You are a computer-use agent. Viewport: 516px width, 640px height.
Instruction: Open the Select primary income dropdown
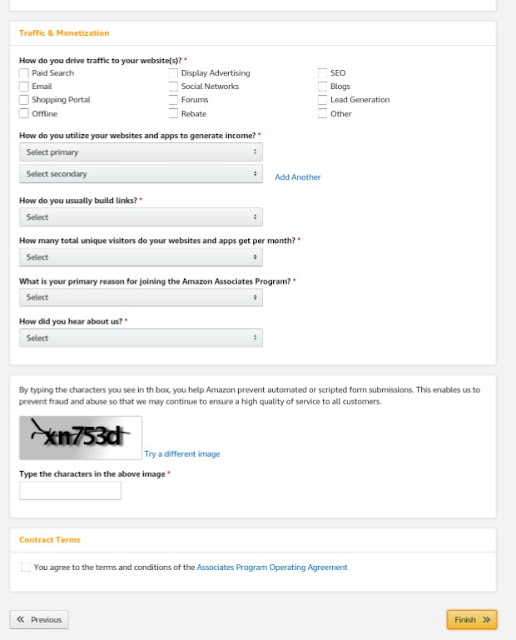click(x=141, y=152)
